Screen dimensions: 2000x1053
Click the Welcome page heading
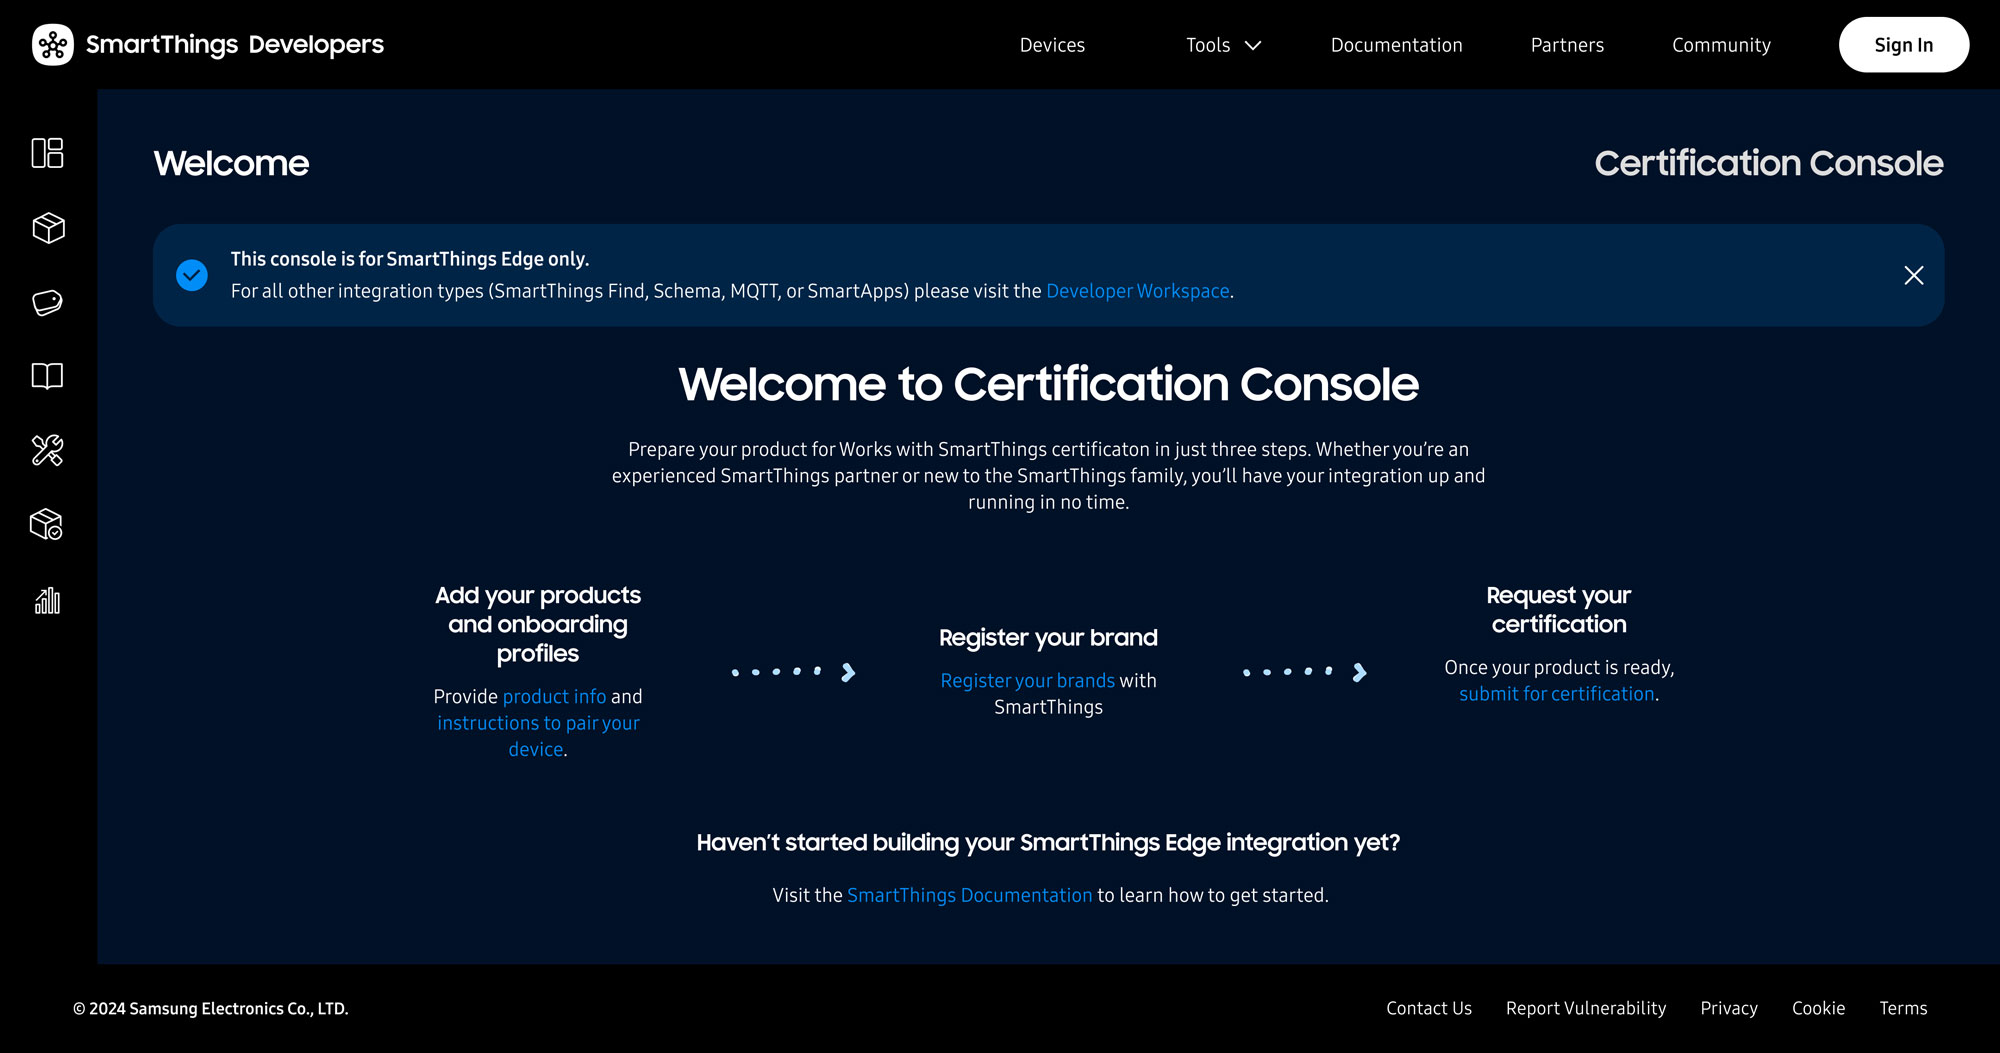pos(231,163)
